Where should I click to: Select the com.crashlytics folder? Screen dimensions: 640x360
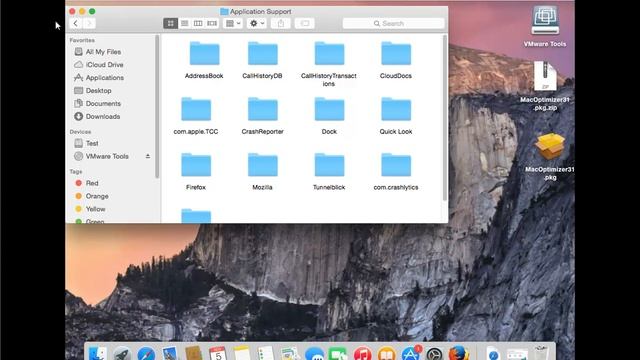coord(396,172)
